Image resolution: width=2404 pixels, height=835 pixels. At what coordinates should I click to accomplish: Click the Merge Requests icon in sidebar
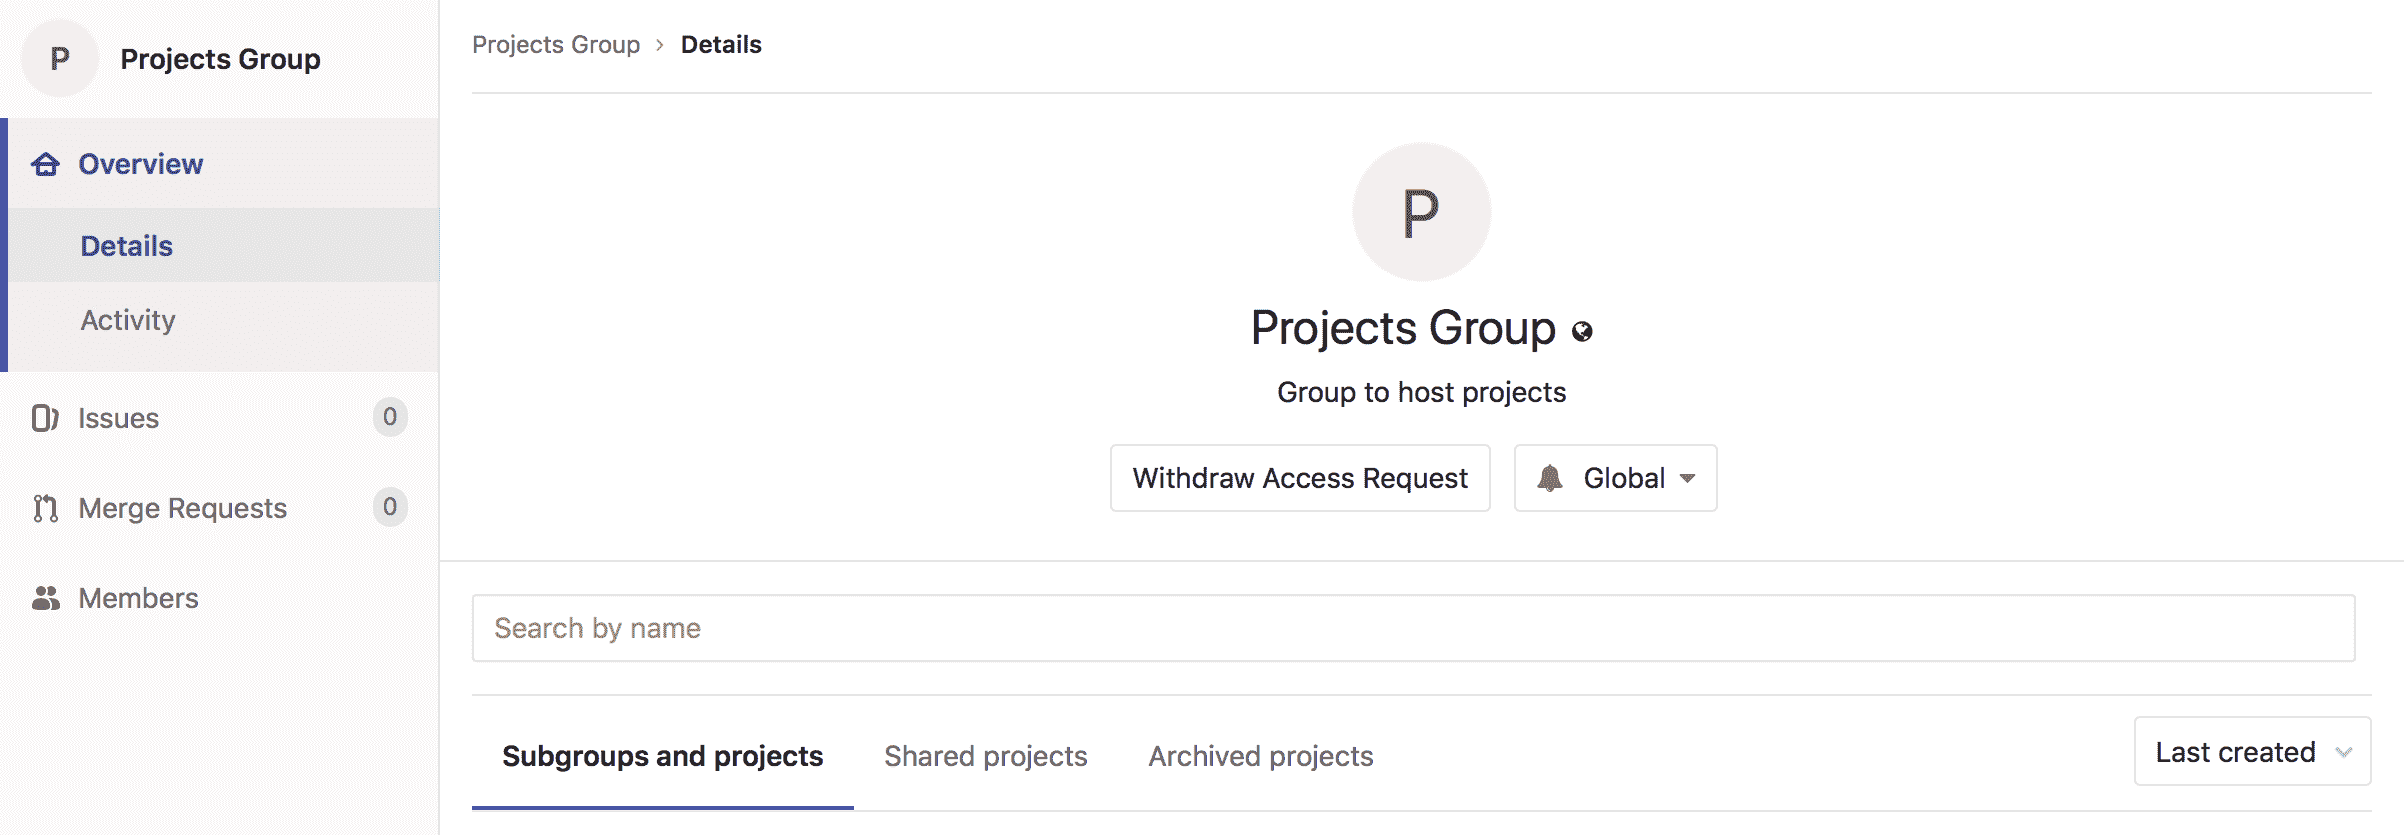click(45, 508)
